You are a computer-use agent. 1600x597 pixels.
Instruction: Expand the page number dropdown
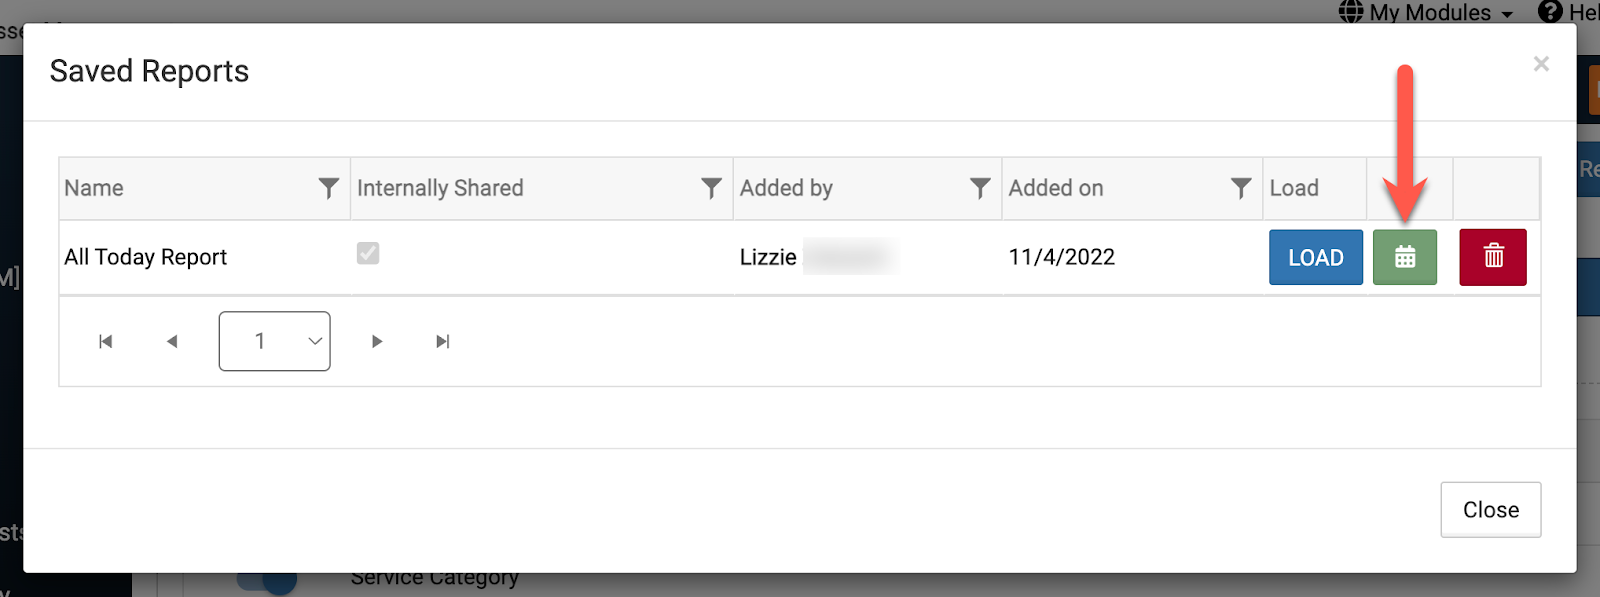[x=275, y=342]
